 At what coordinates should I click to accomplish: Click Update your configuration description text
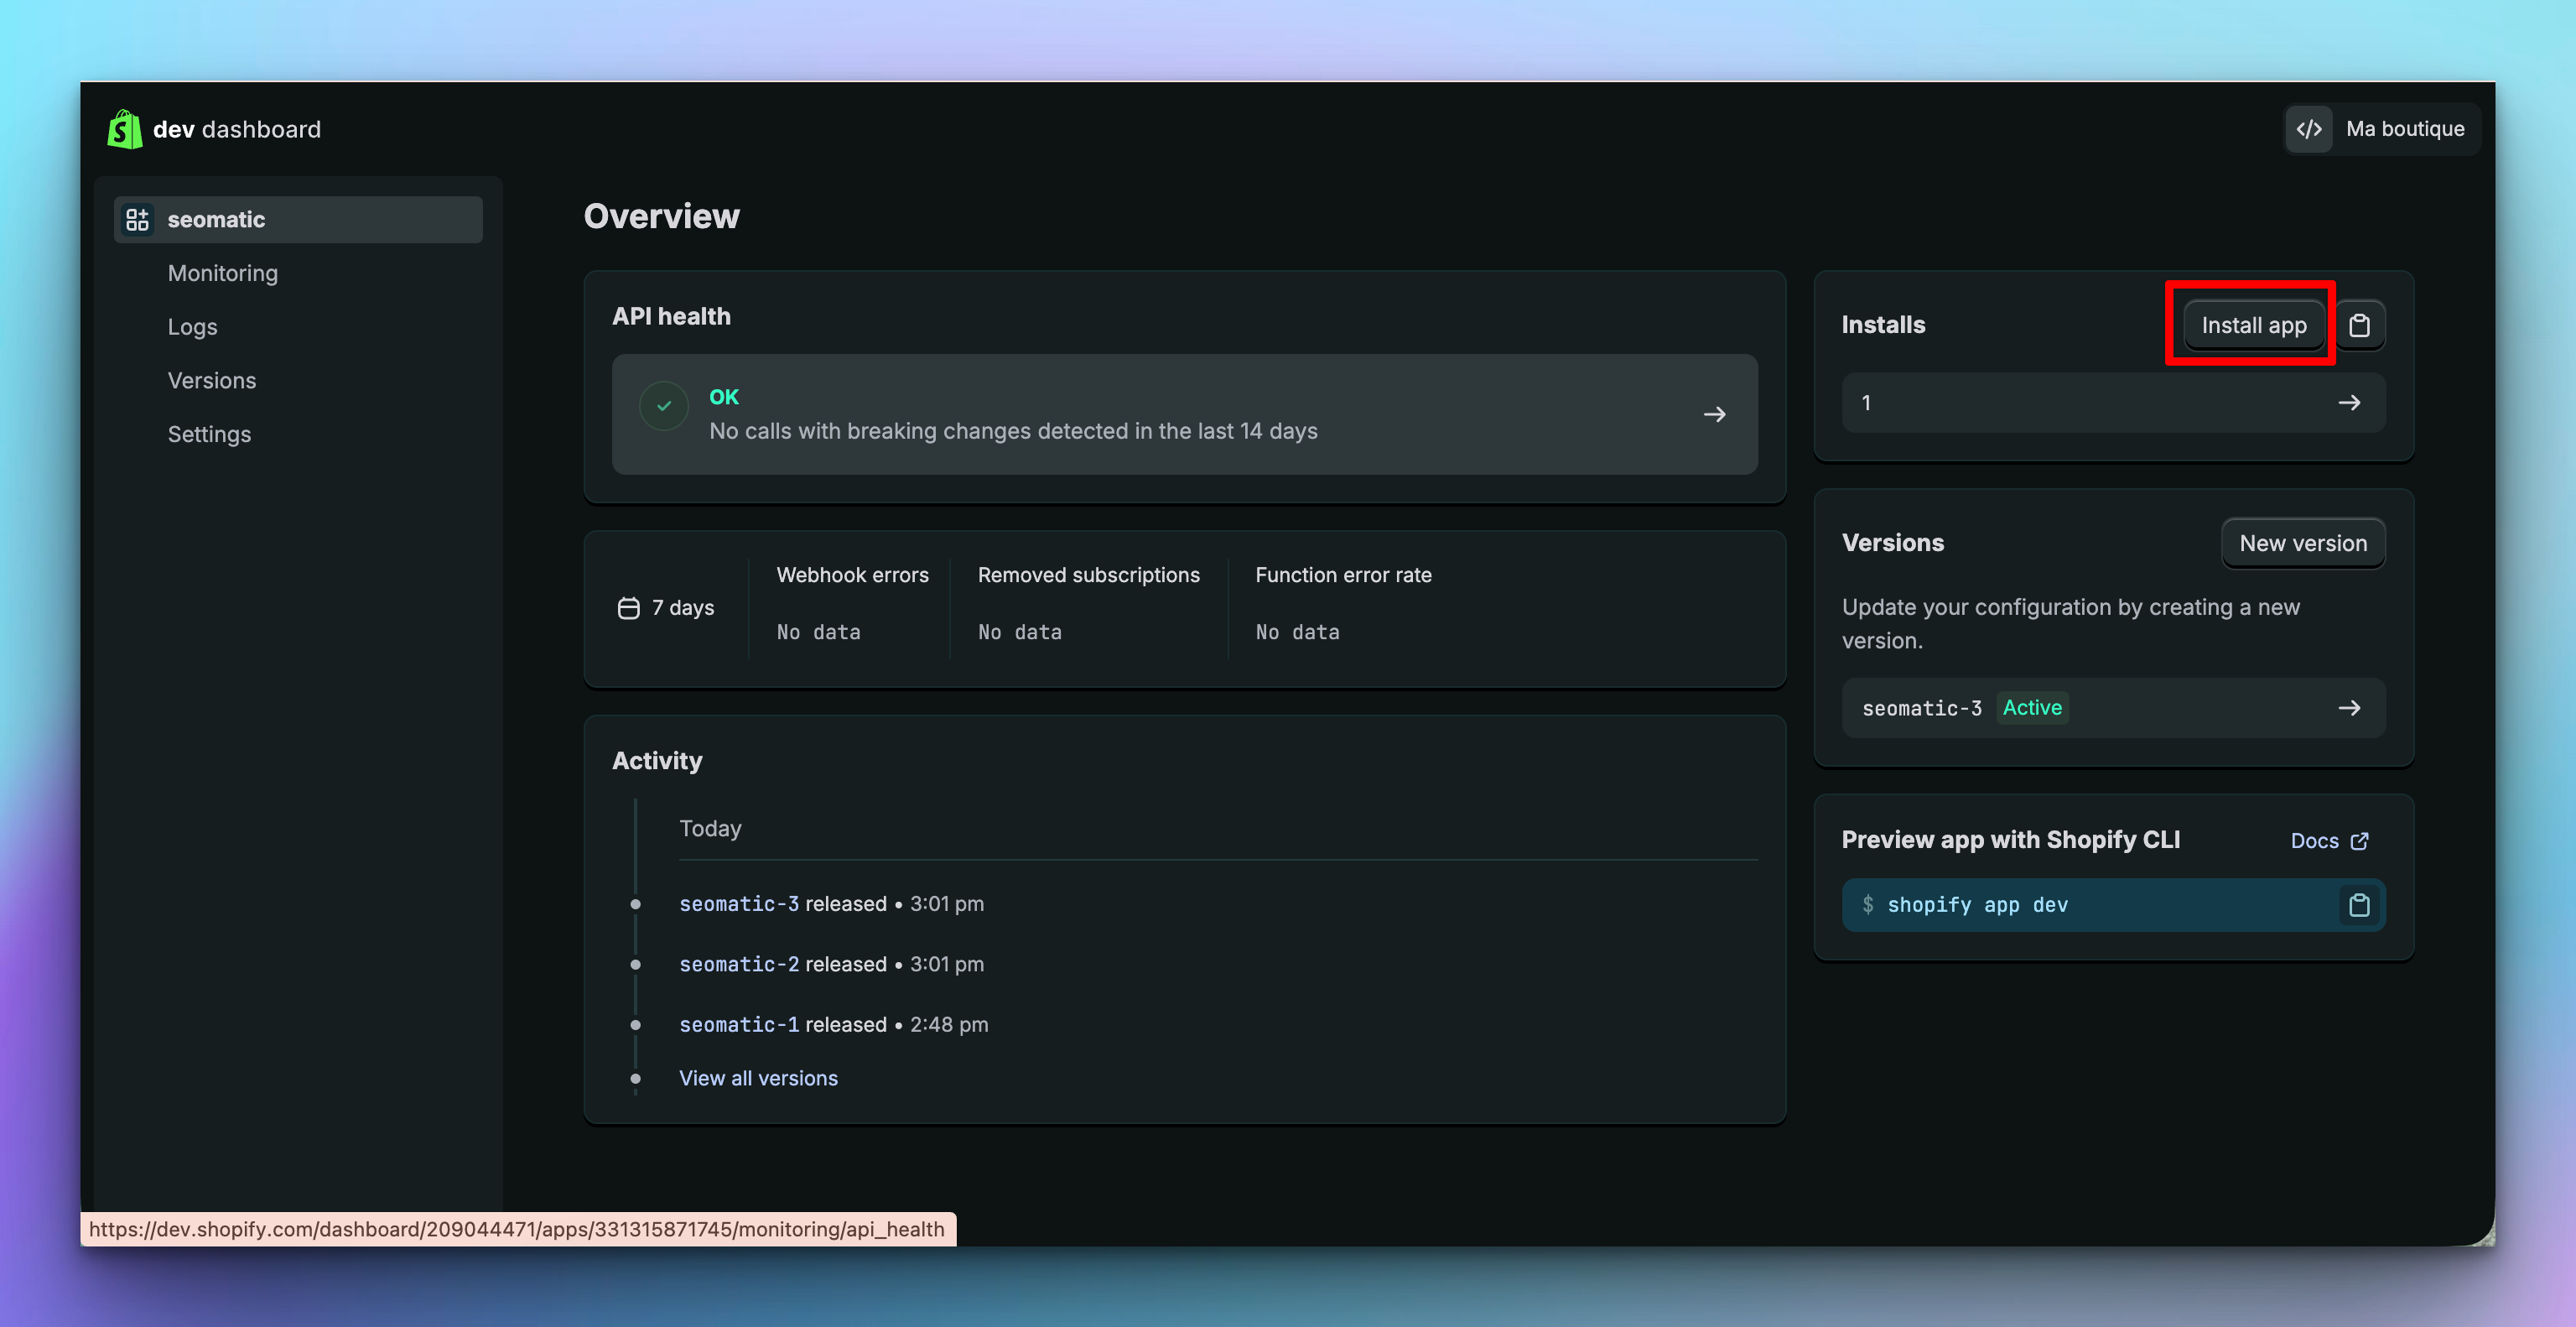pyautogui.click(x=2070, y=623)
